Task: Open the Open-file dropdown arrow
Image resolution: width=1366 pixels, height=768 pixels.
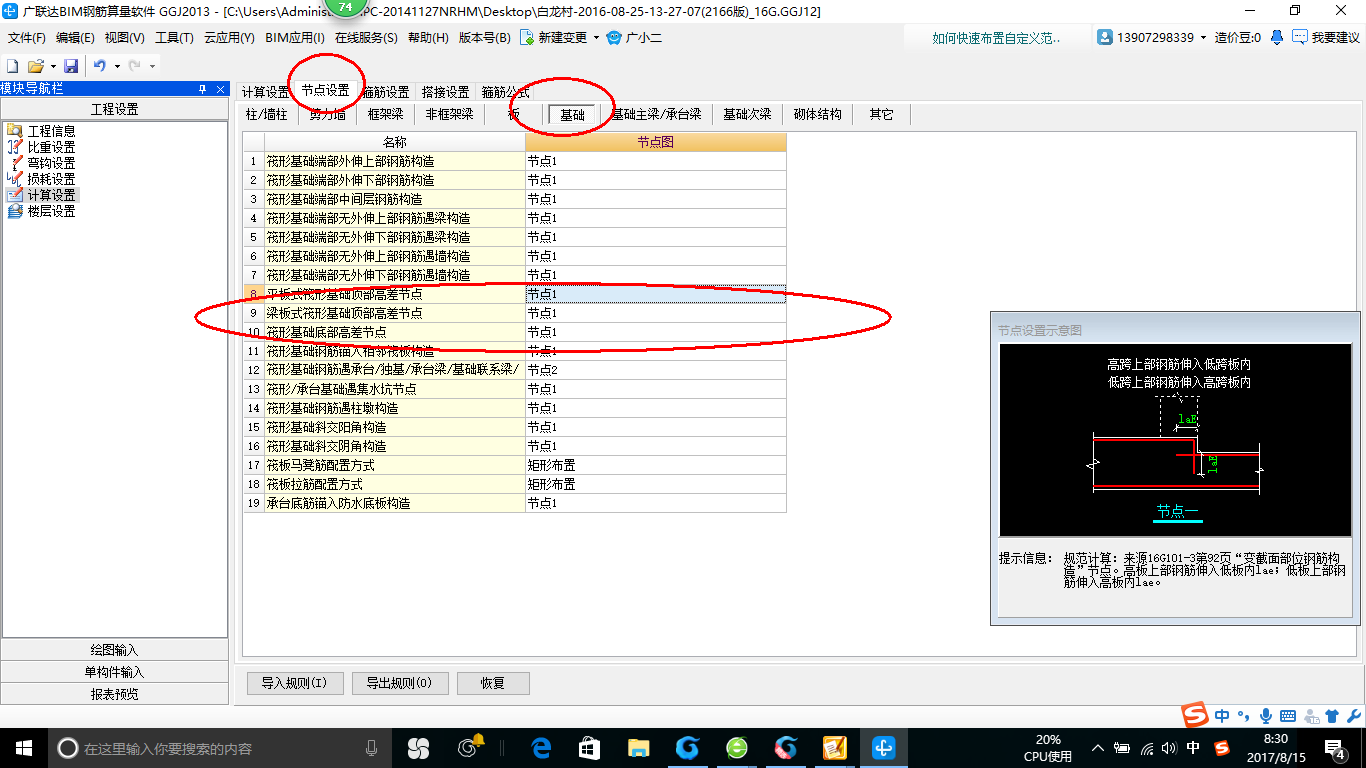Action: [51, 66]
